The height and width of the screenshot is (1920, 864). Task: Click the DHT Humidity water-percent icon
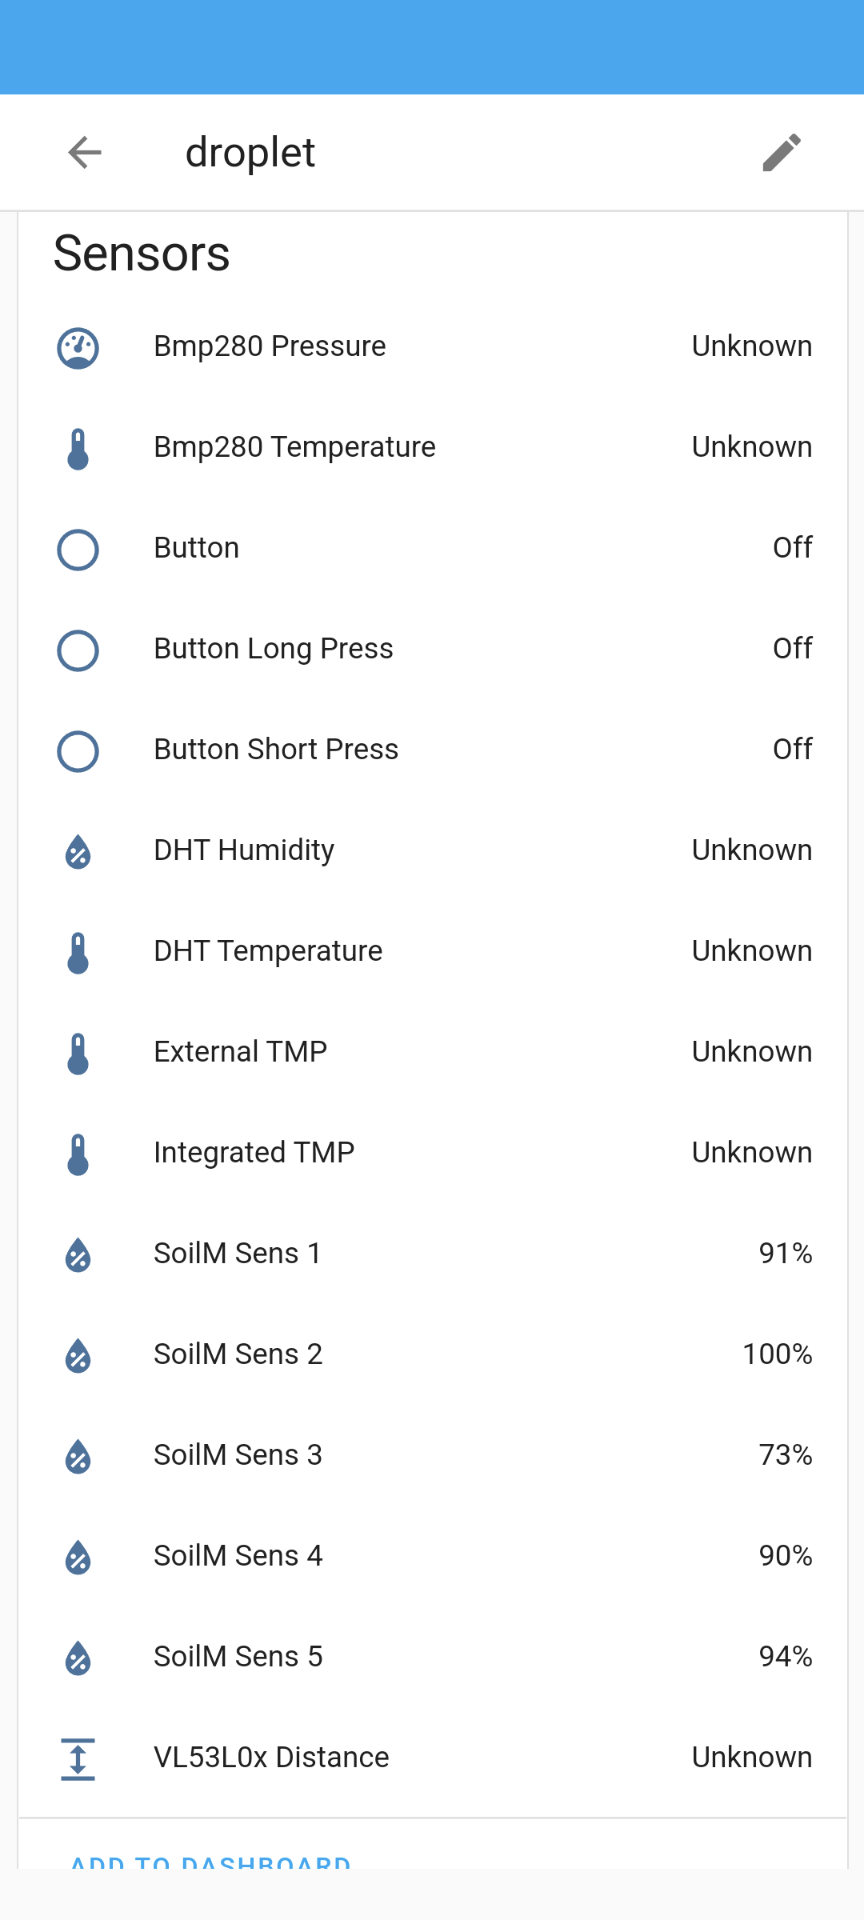coord(78,852)
